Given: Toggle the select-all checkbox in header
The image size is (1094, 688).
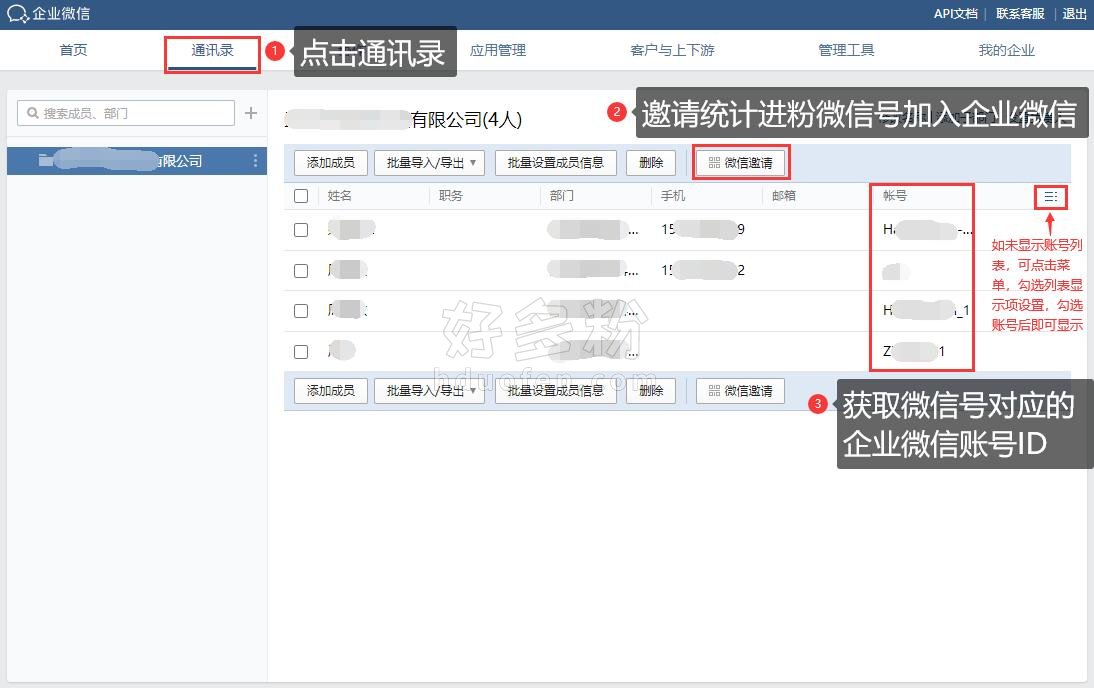Looking at the screenshot, I should [301, 196].
